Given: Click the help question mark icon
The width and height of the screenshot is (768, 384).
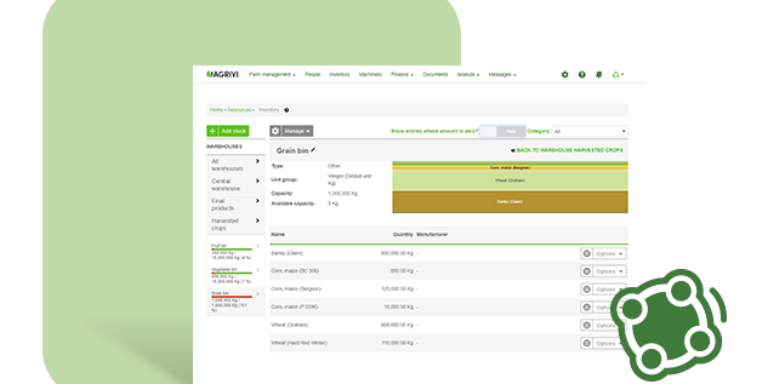Looking at the screenshot, I should click(x=582, y=75).
